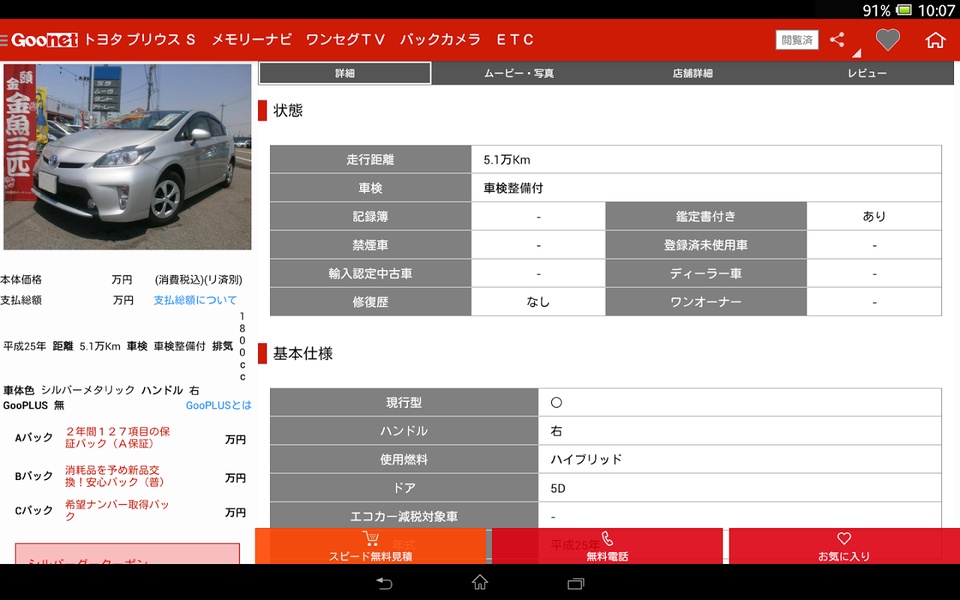
Task: Tap the 車検整備付 table cell
Action: click(x=707, y=188)
